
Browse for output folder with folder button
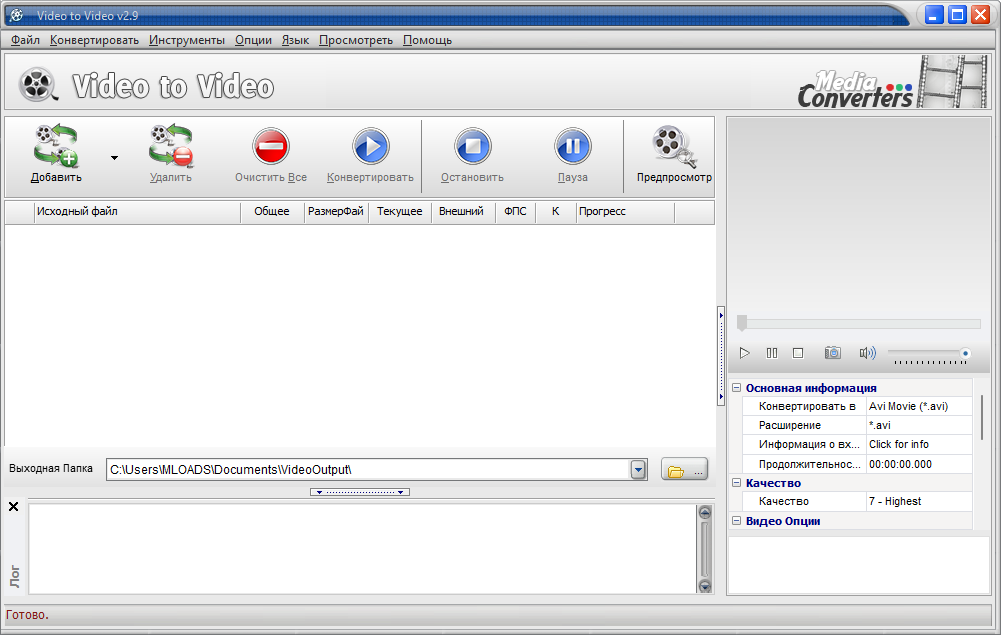click(684, 469)
